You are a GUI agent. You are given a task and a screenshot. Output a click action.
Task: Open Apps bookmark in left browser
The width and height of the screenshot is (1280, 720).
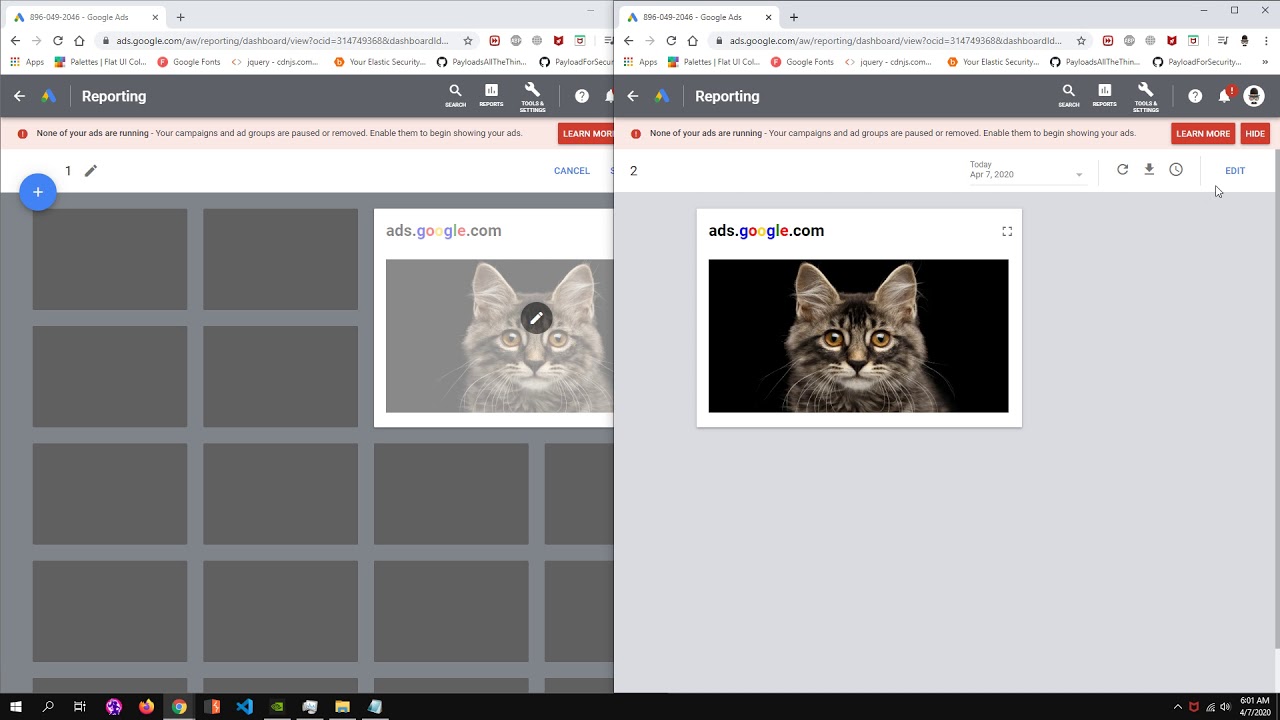click(x=27, y=62)
